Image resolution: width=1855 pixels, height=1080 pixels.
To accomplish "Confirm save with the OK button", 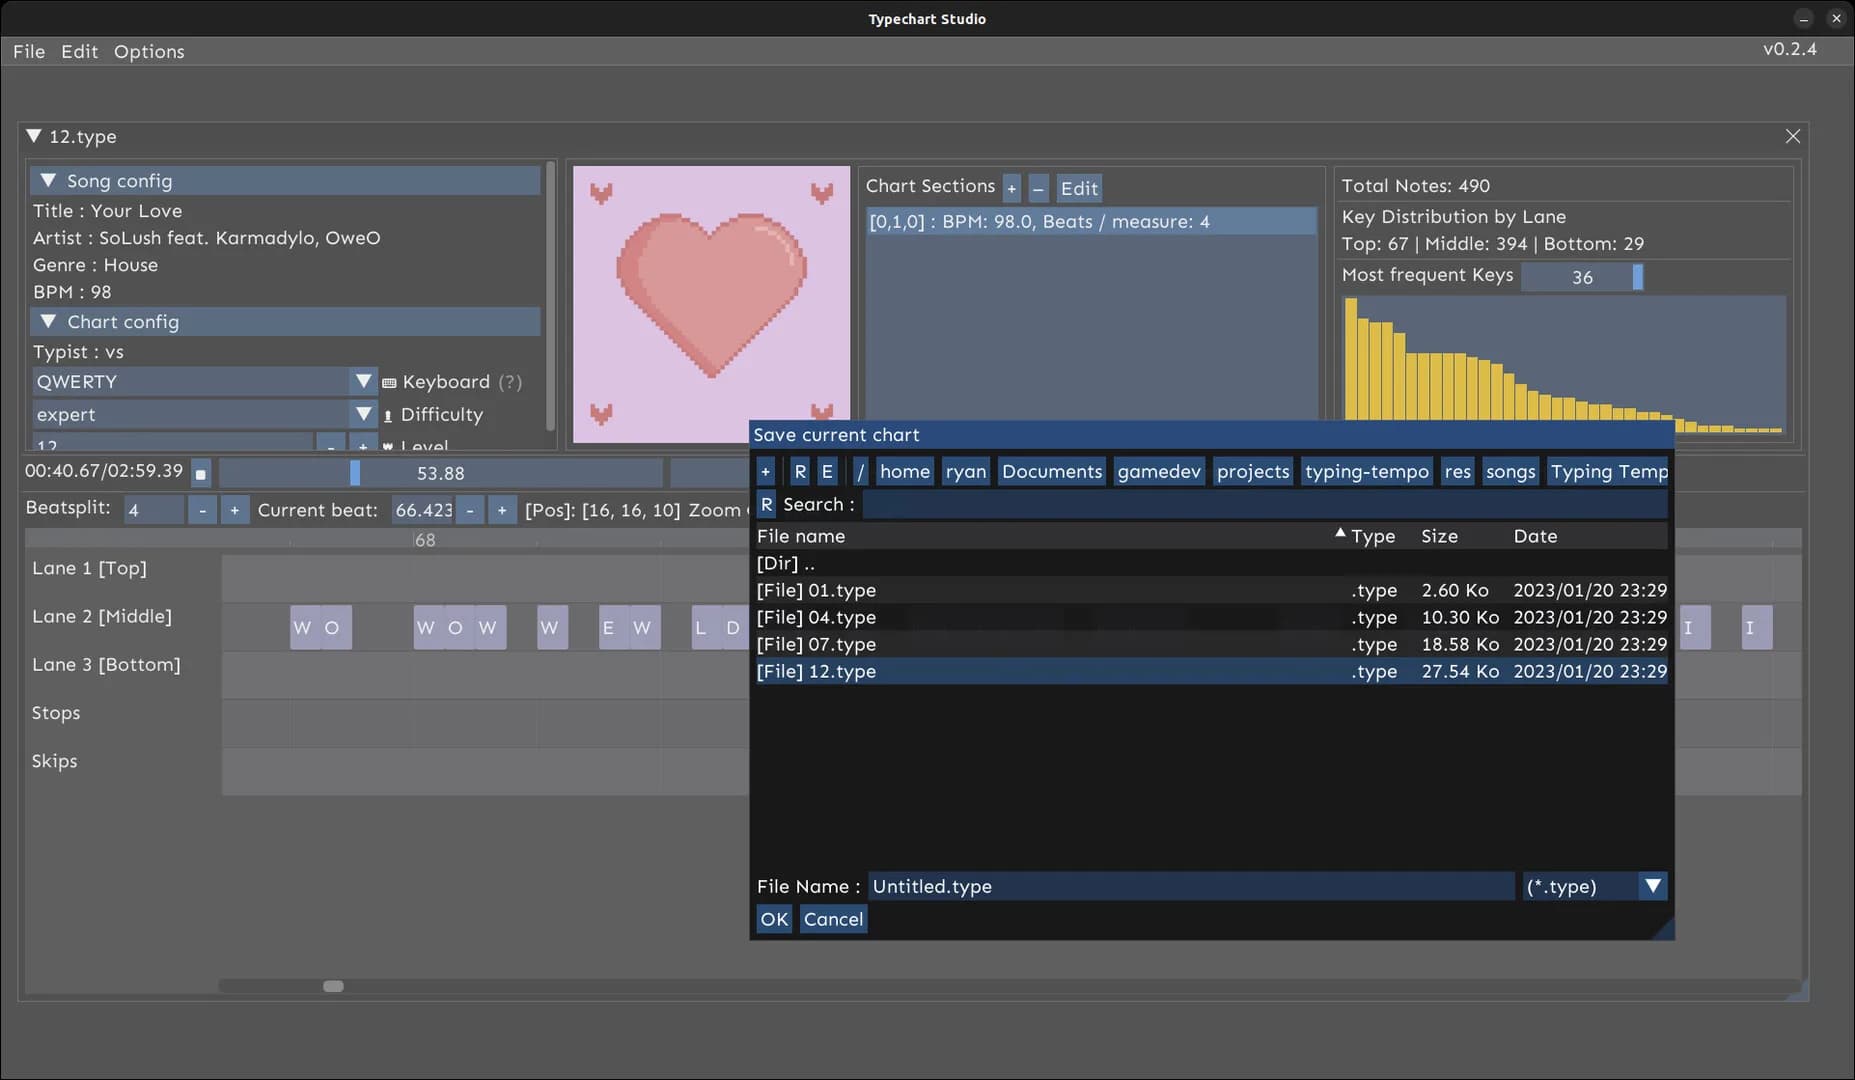I will click(774, 919).
